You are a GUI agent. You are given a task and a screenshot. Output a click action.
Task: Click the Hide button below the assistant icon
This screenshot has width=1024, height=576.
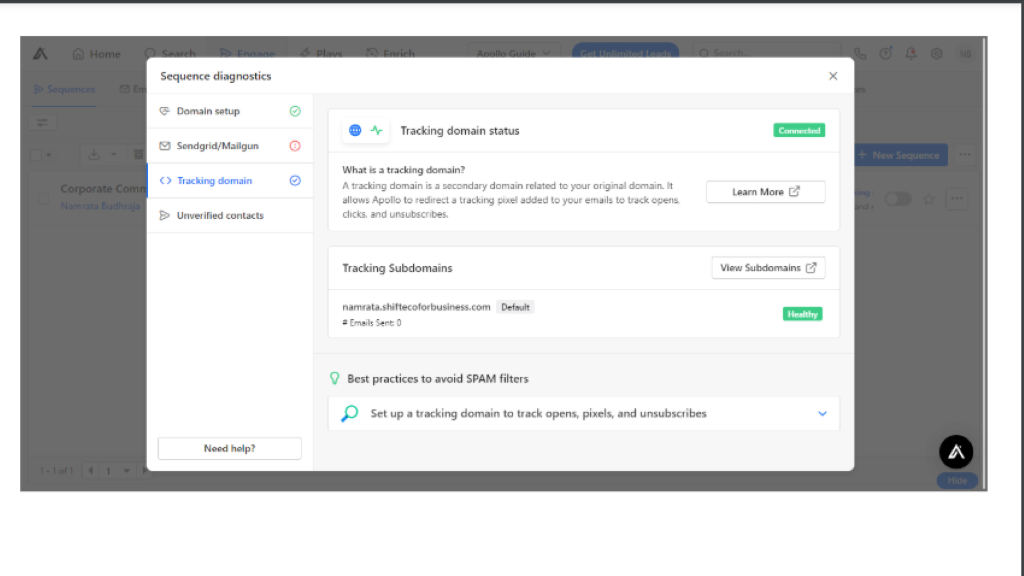point(957,481)
